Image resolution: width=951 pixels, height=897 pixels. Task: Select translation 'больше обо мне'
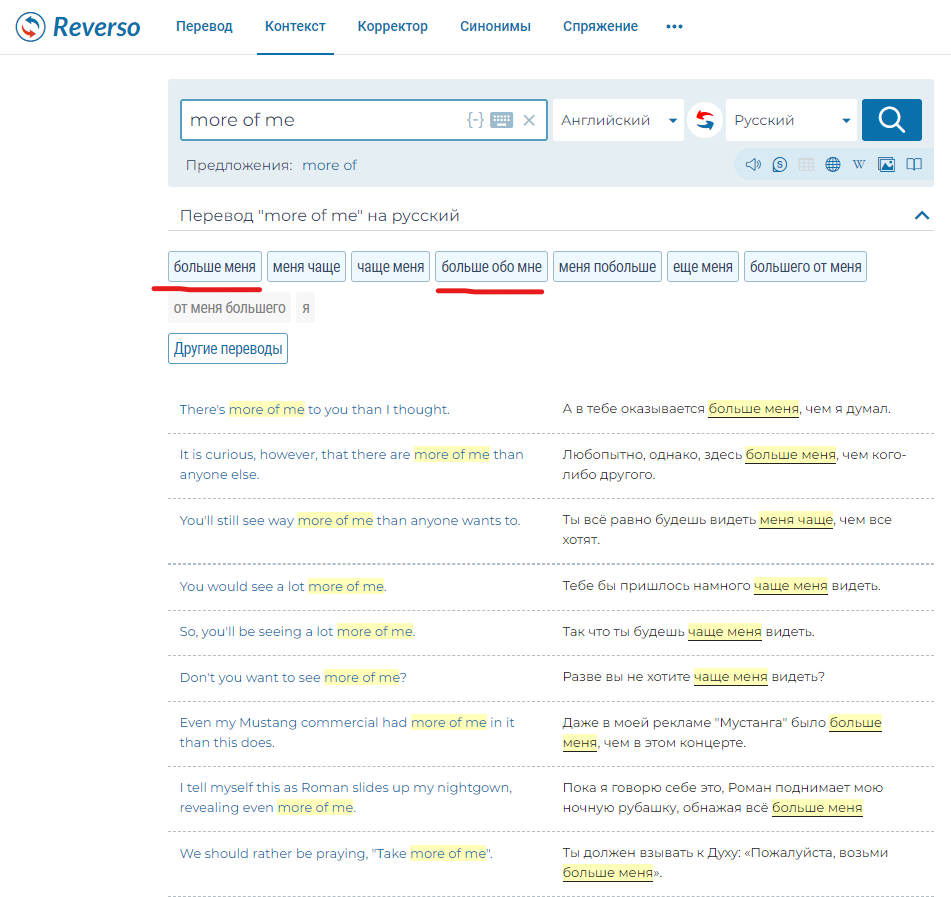click(x=491, y=267)
